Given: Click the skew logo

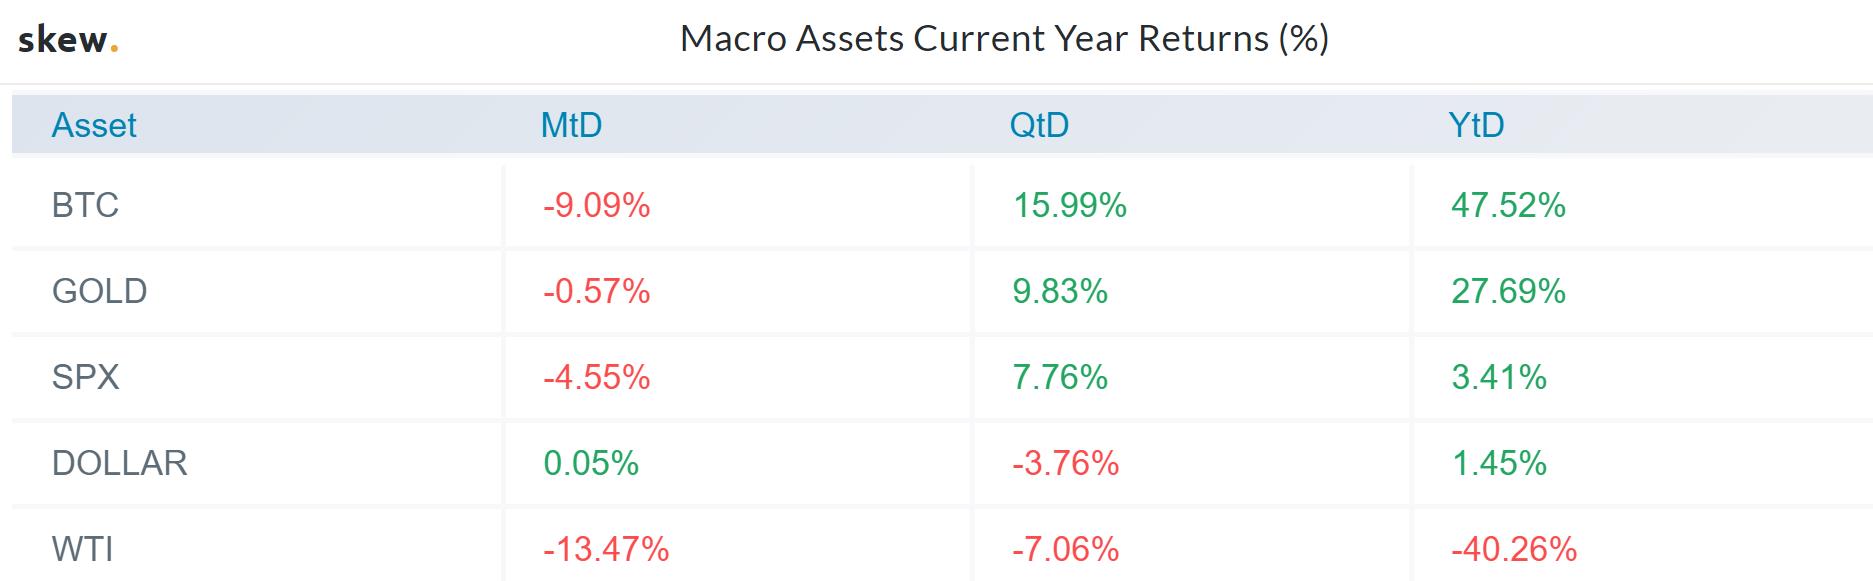Looking at the screenshot, I should (67, 40).
